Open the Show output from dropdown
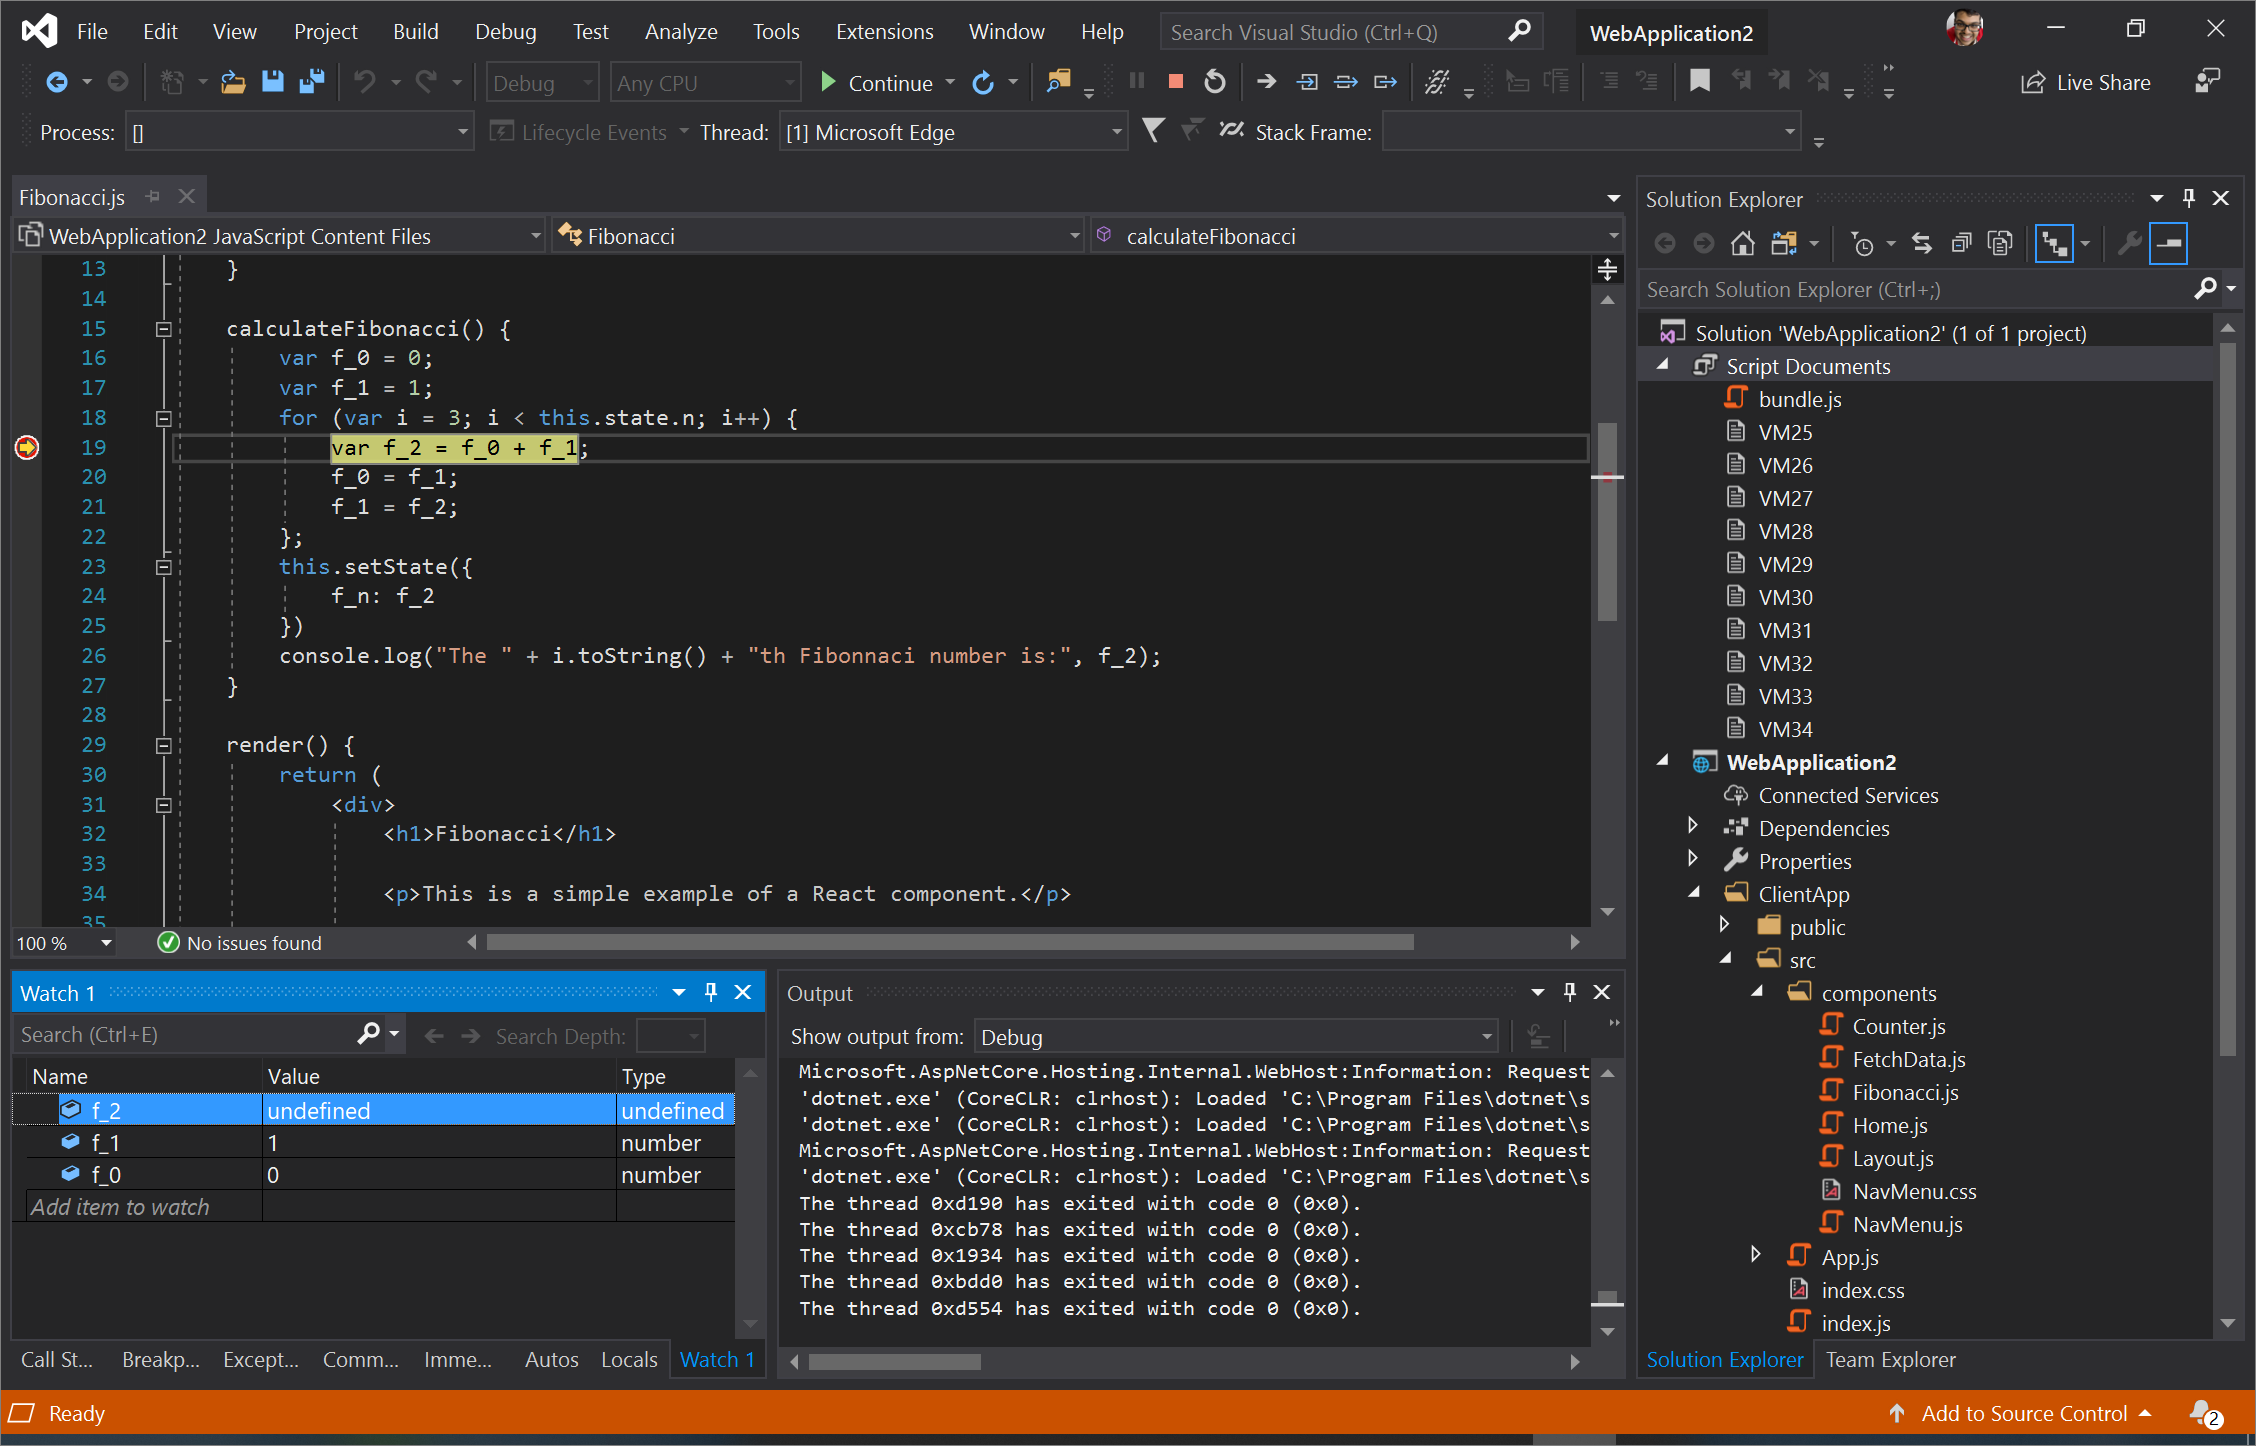 [x=1486, y=1037]
